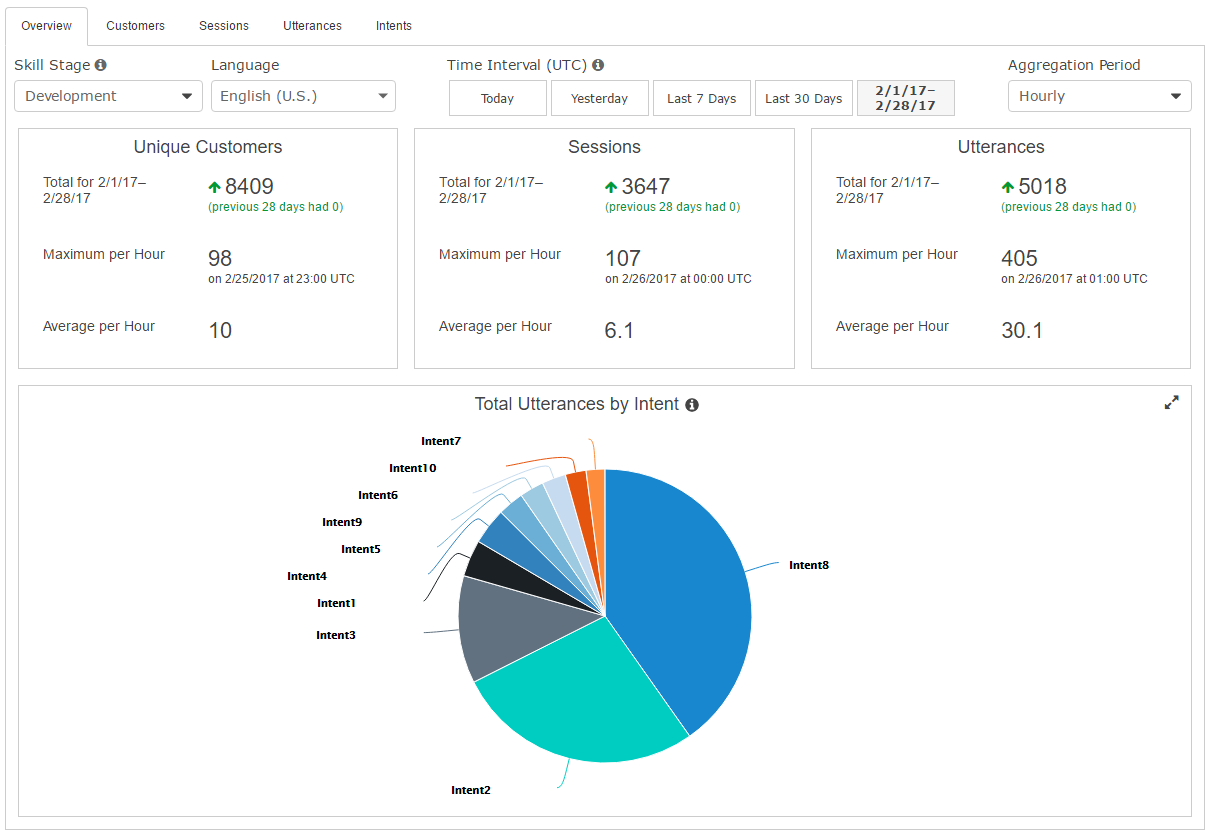
Task: Select the 2/1/17–2/28/17 date range
Action: (x=905, y=97)
